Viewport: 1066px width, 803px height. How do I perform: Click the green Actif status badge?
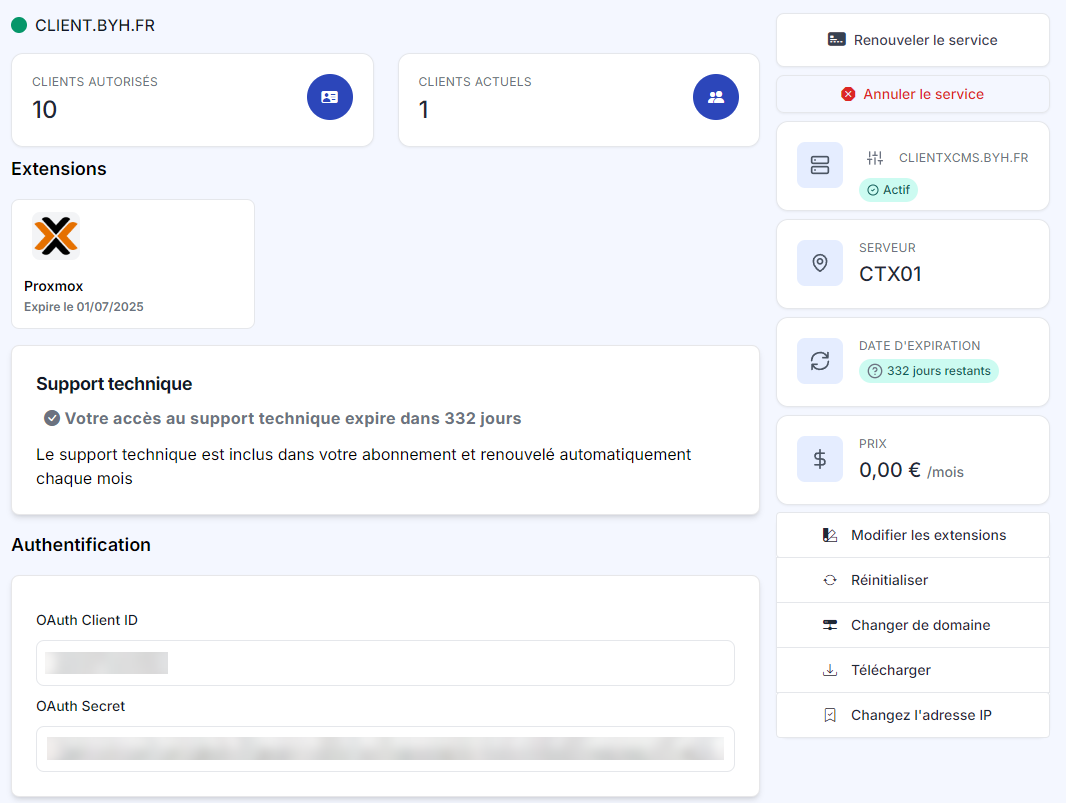click(x=888, y=189)
